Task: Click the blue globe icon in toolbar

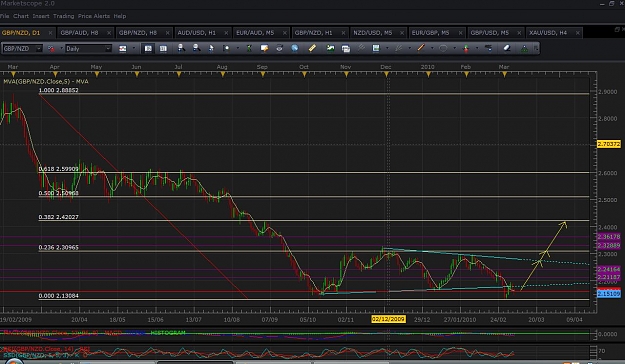Action: coord(295,48)
